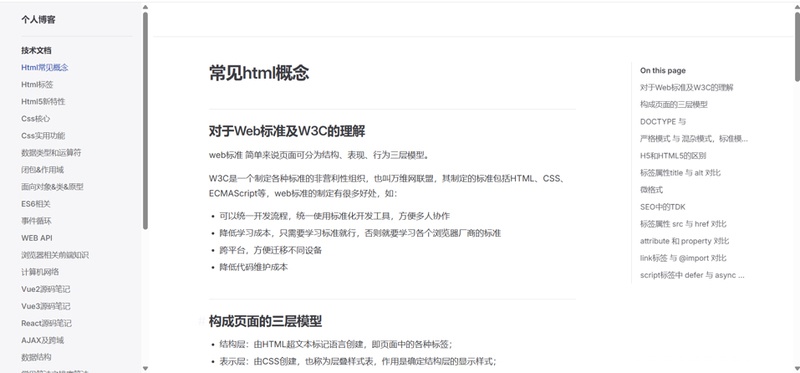Jump to 构成页面的三层模型 outline link
Viewport: 800px width, 373px height.
click(x=674, y=105)
